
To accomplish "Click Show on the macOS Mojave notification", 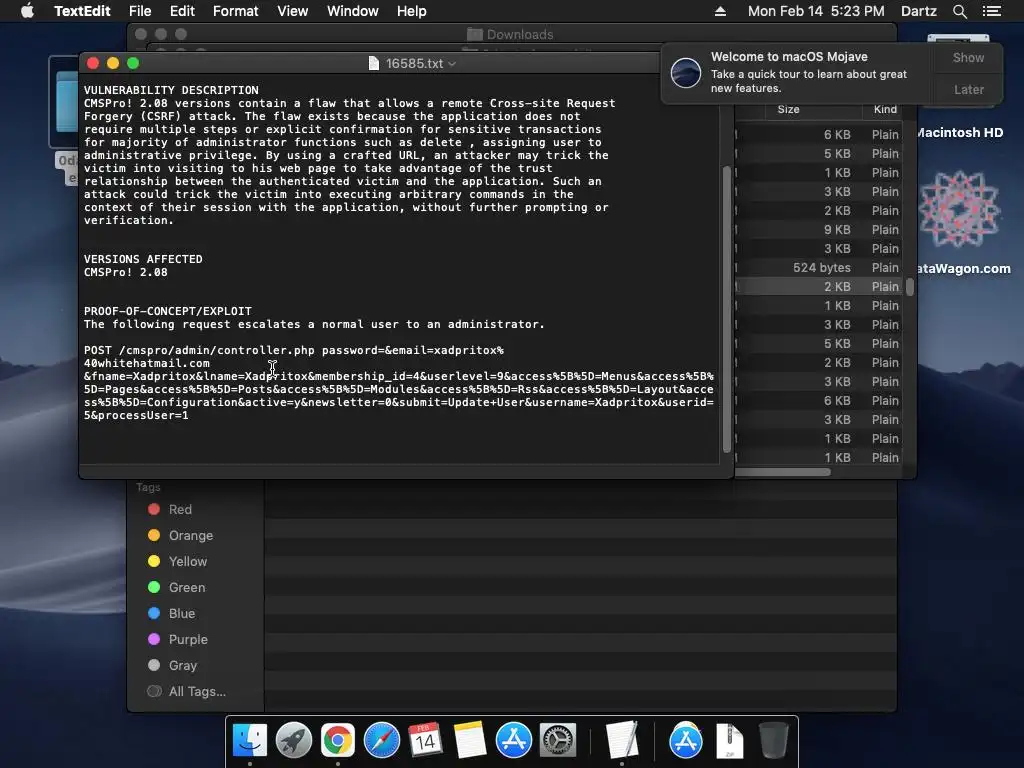I will tap(968, 57).
